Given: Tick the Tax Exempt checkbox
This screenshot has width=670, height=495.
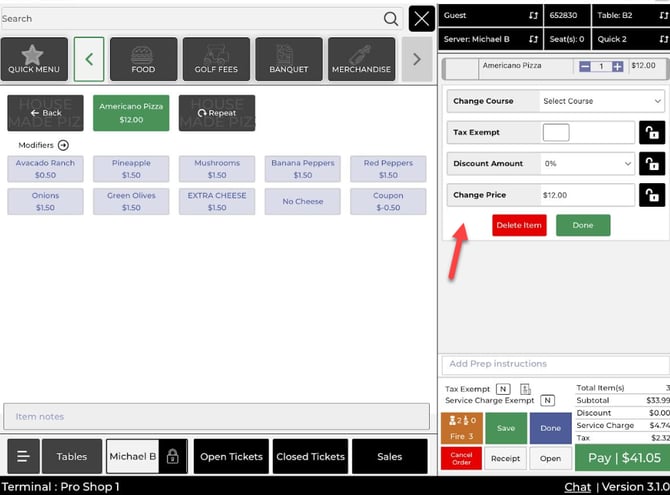Looking at the screenshot, I should pos(555,133).
